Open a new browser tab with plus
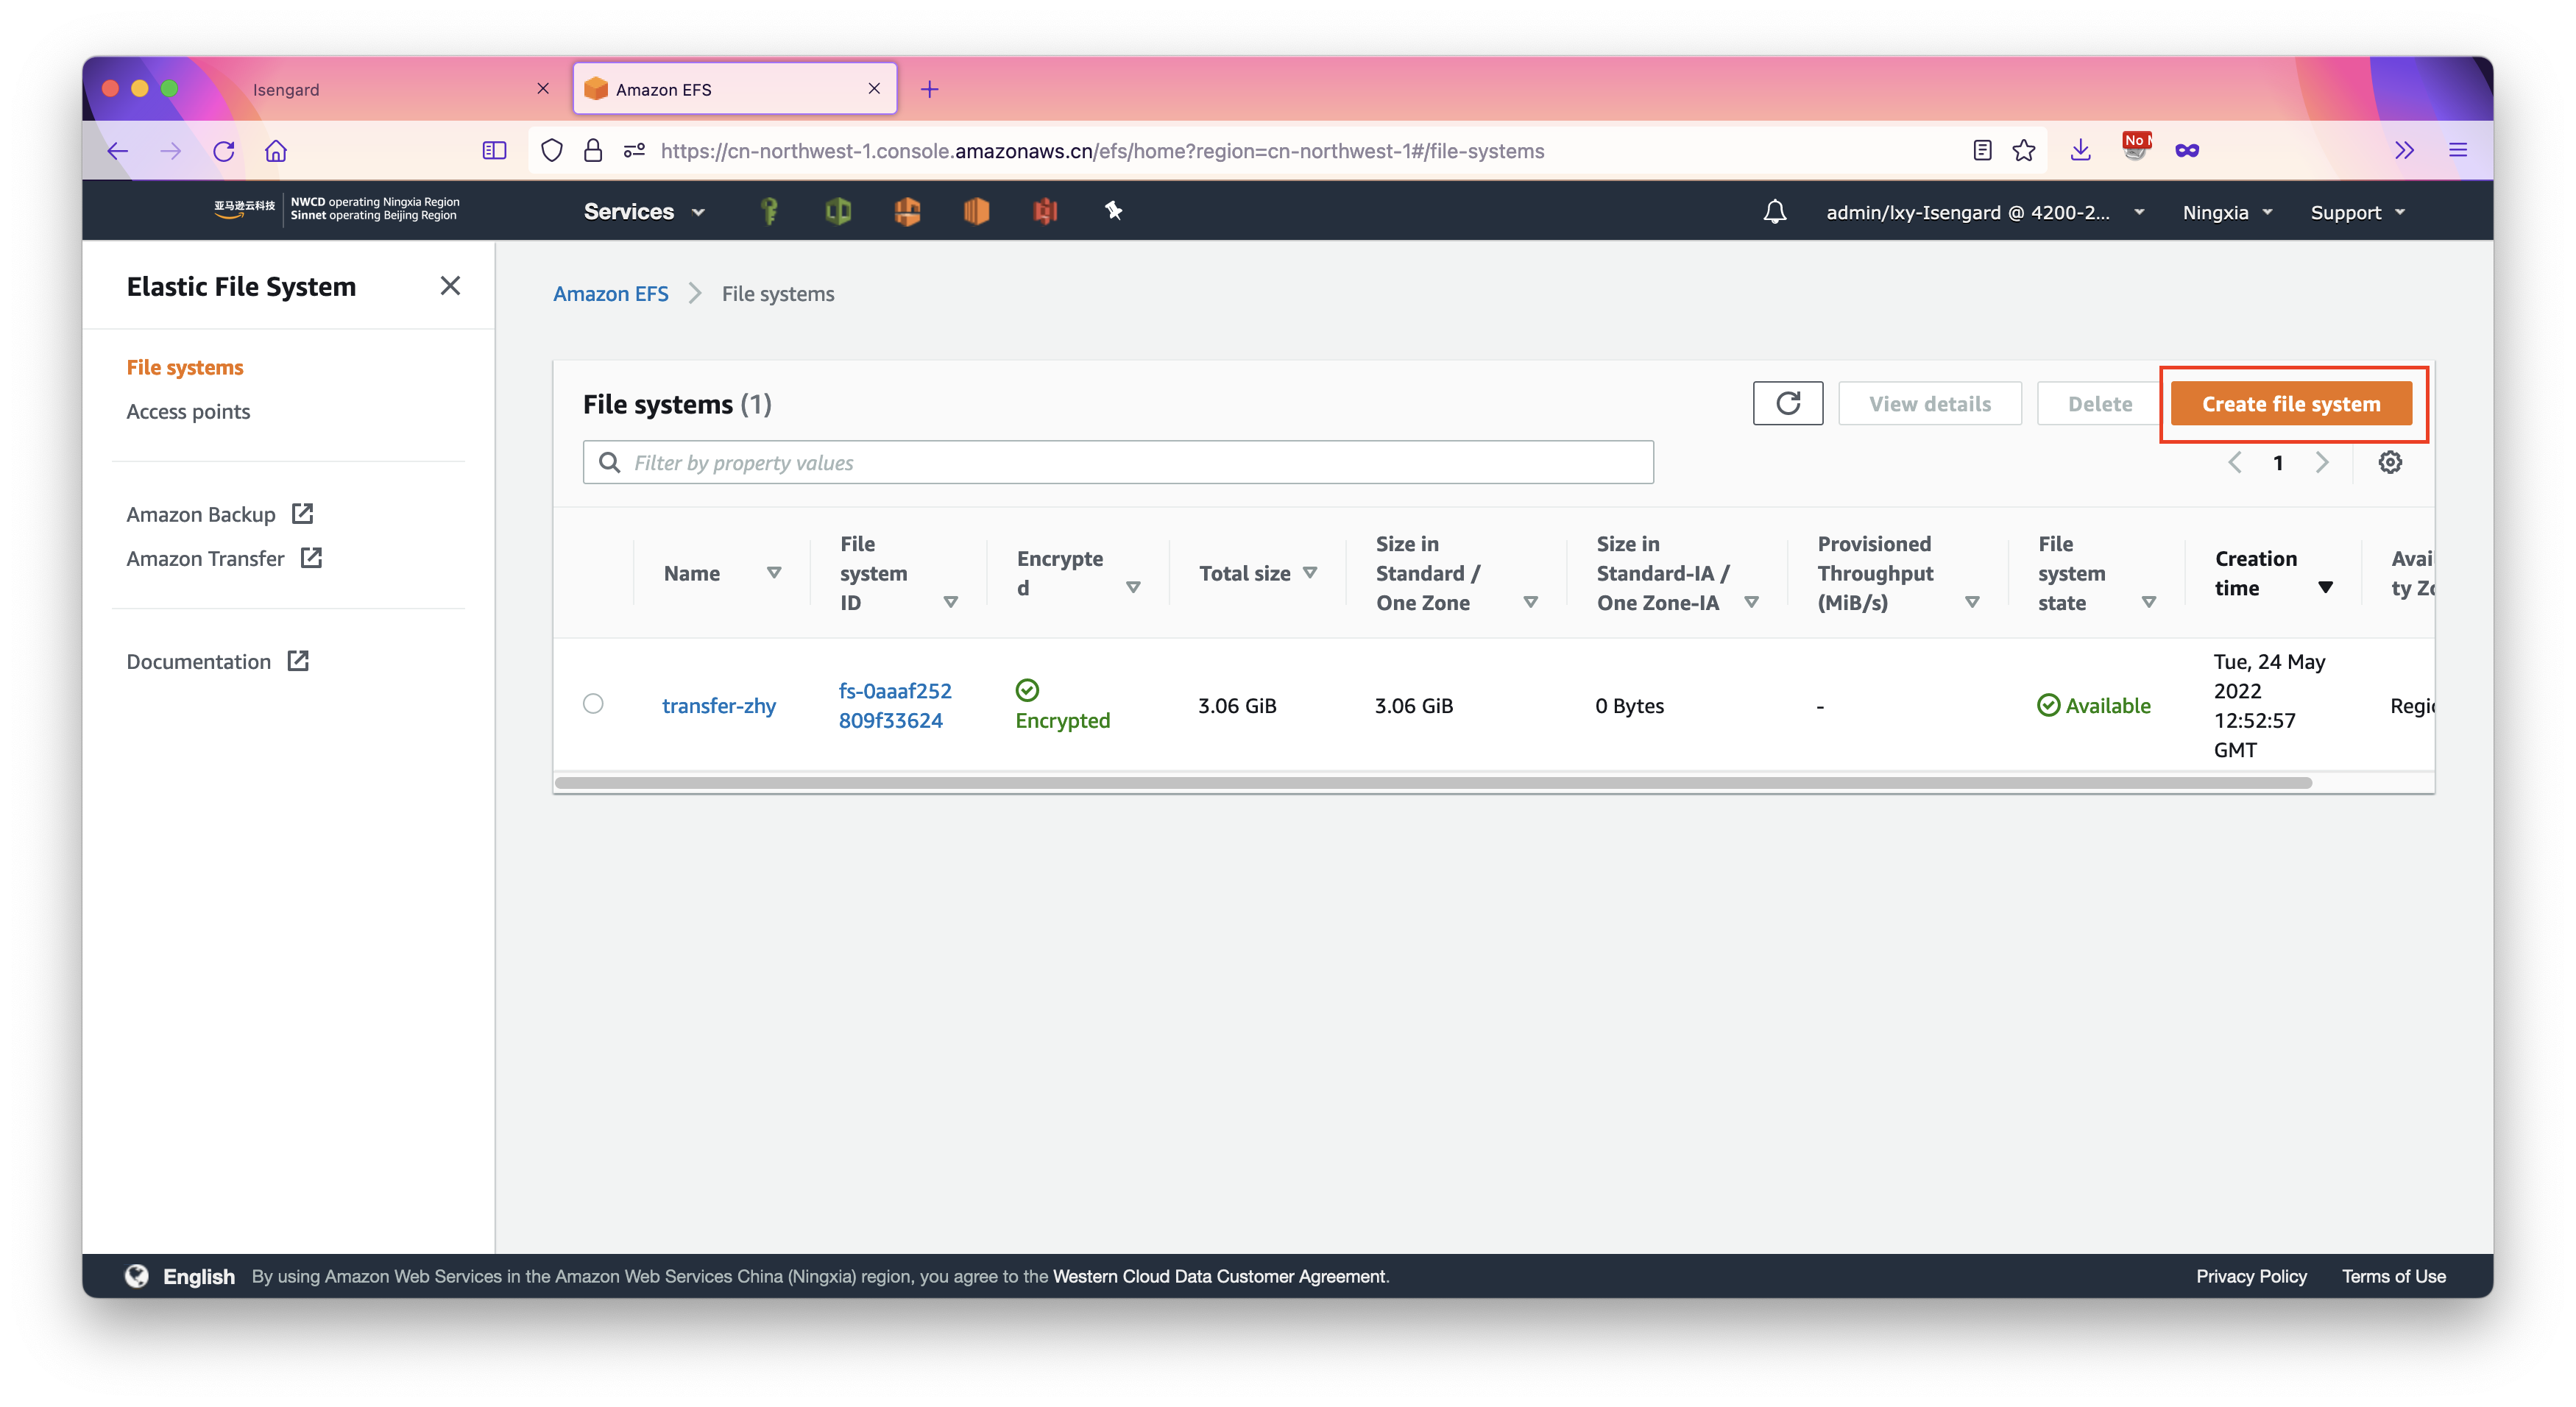The height and width of the screenshot is (1407, 2576). [930, 89]
